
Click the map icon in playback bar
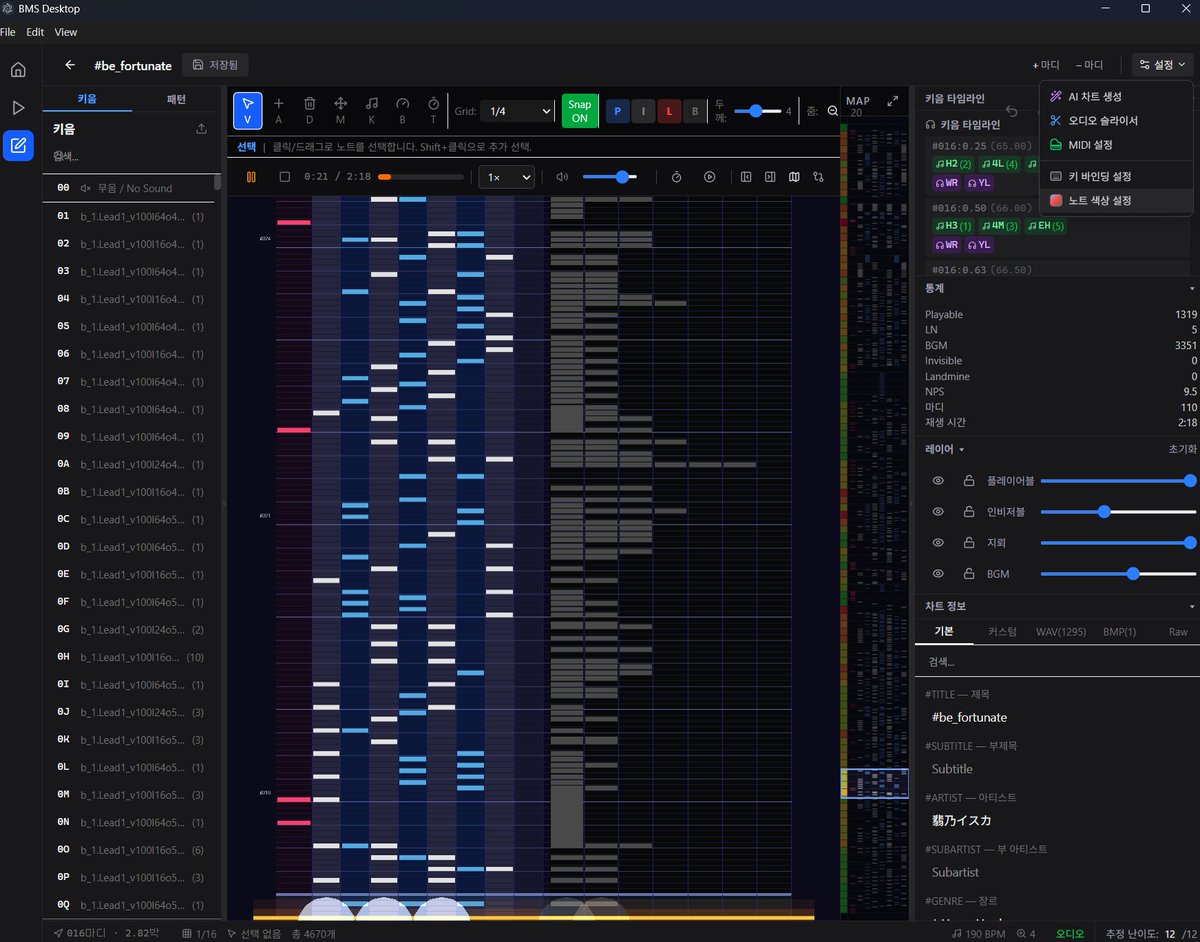pyautogui.click(x=794, y=177)
